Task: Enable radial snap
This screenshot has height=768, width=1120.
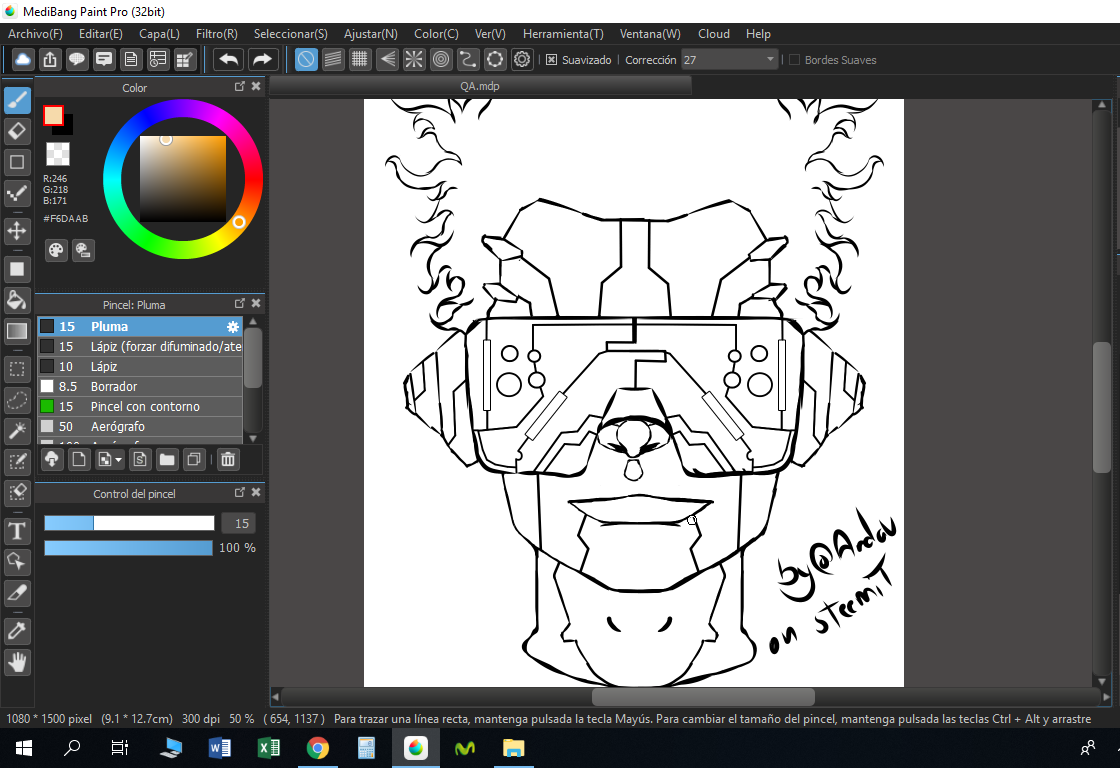Action: pyautogui.click(x=414, y=59)
